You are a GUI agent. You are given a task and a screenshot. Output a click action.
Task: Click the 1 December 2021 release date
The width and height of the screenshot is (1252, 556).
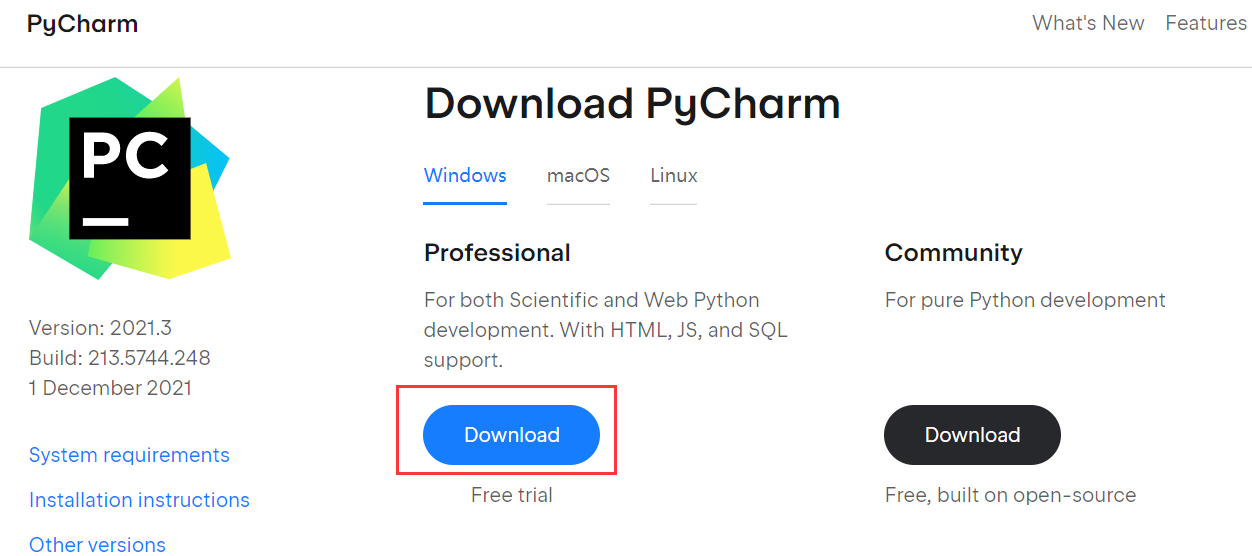(x=110, y=388)
